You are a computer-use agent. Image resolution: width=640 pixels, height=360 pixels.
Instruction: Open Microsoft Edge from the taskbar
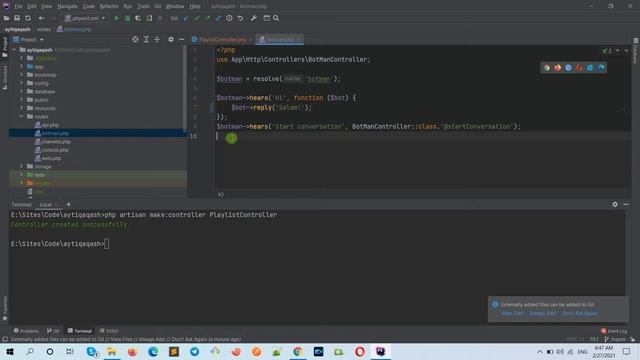point(153,351)
